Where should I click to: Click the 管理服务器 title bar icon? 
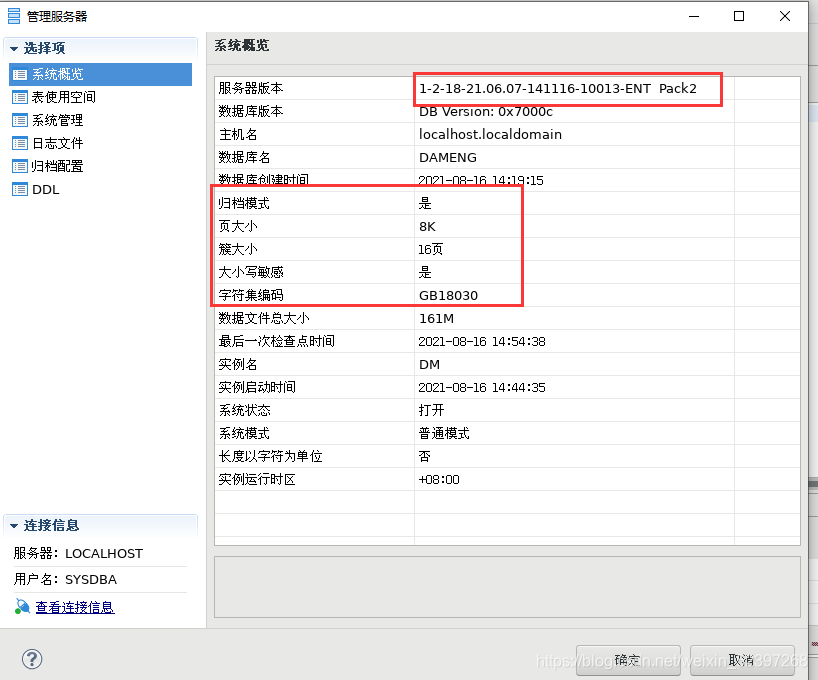[x=14, y=16]
